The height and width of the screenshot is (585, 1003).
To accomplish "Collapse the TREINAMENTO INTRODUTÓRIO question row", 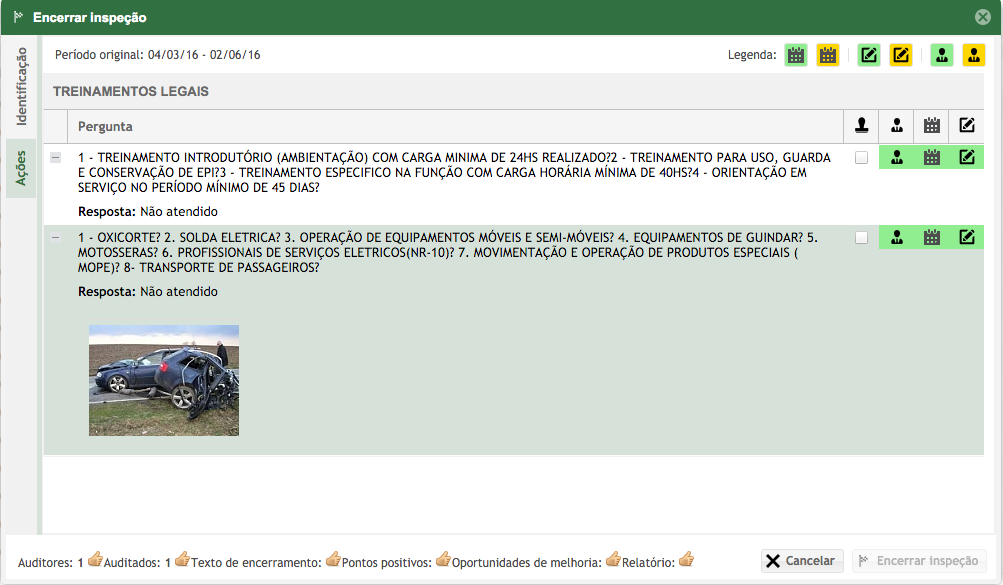I will (x=56, y=157).
